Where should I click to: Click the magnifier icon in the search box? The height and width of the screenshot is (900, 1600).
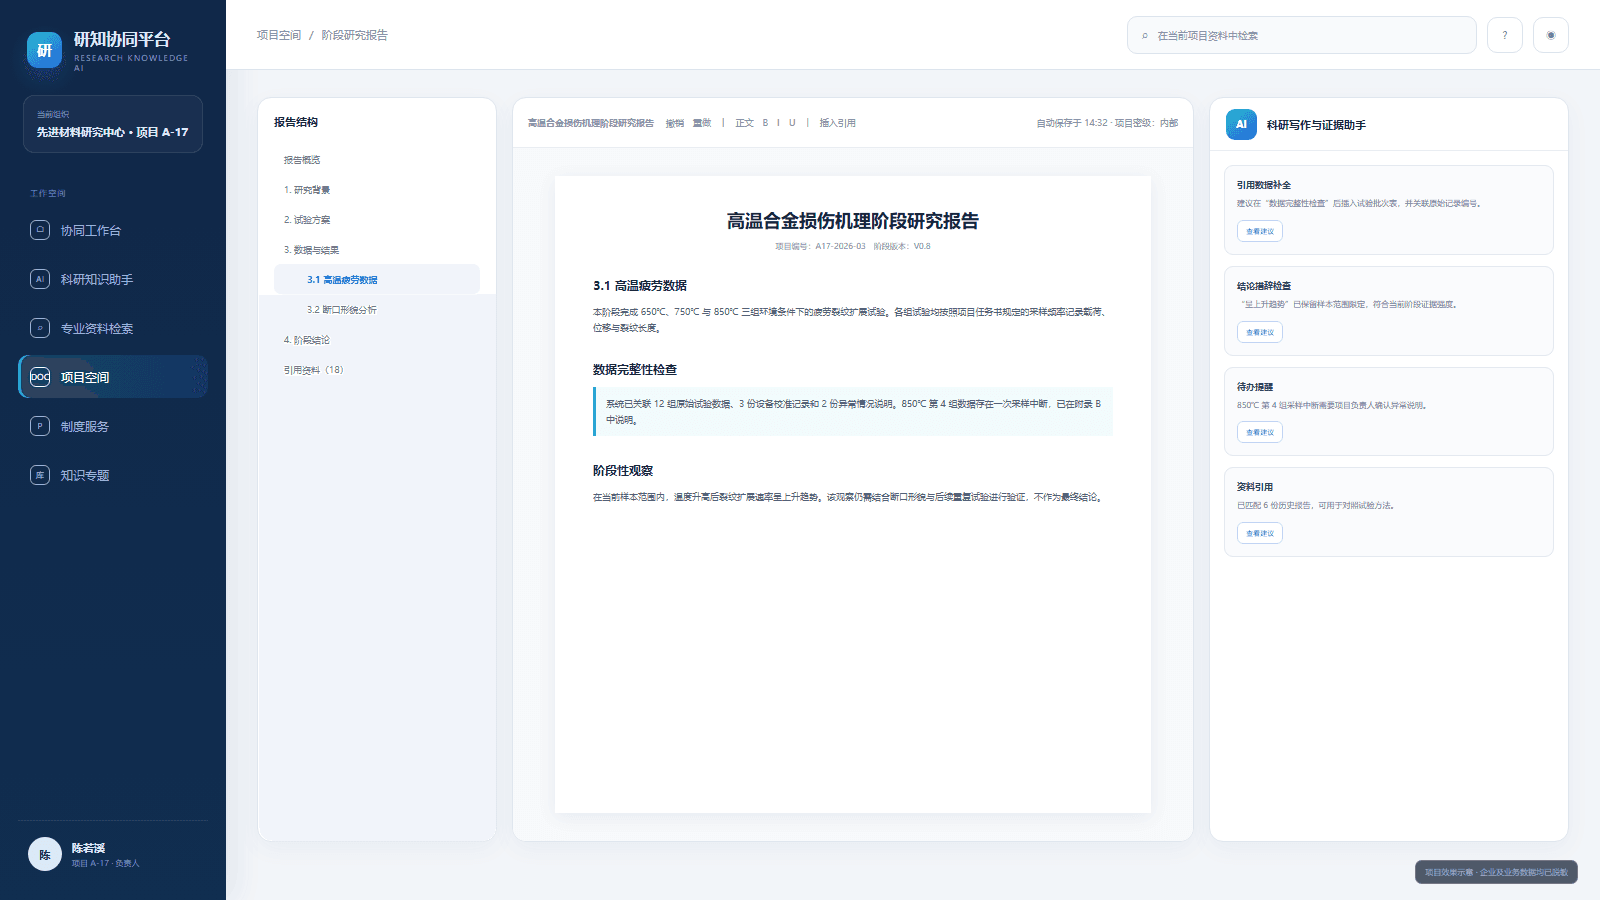1145,36
